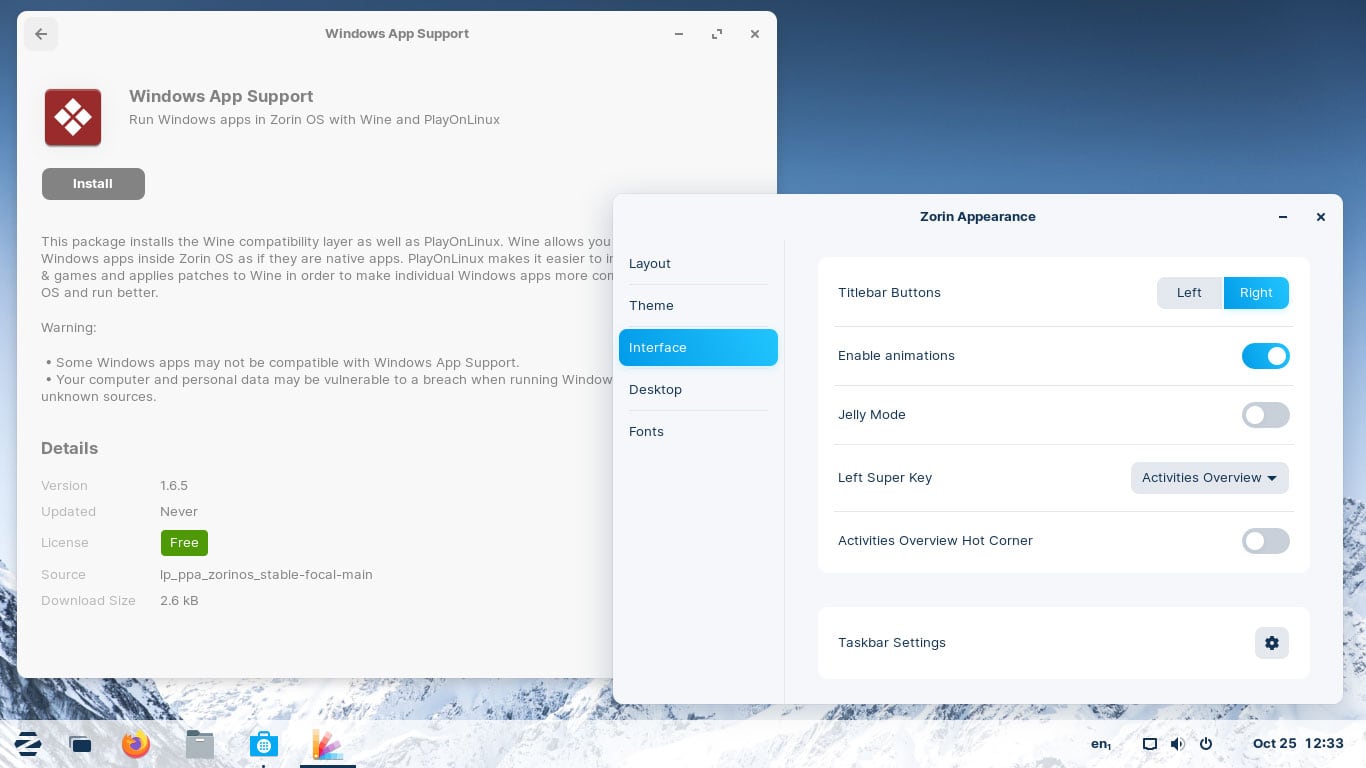Screen dimensions: 1366x768
Task: Open the Zorin start menu
Action: (x=28, y=743)
